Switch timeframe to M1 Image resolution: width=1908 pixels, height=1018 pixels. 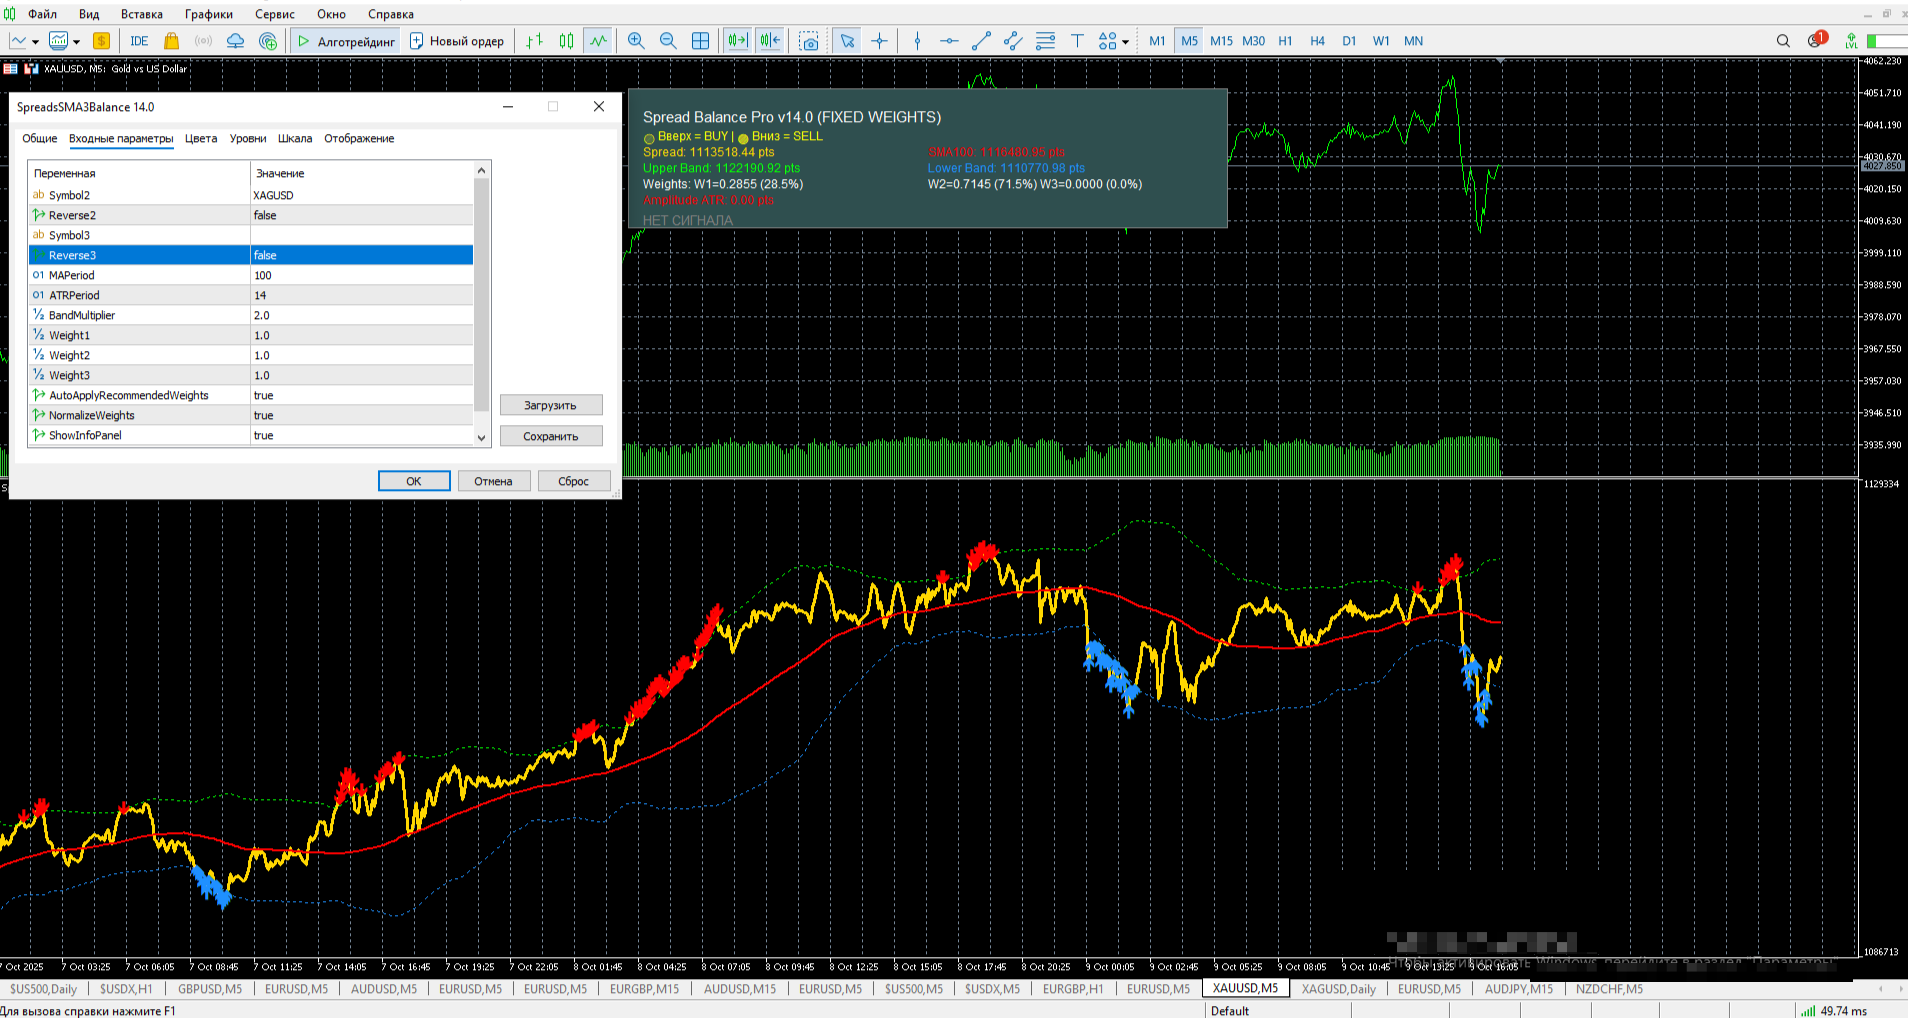(x=1157, y=41)
